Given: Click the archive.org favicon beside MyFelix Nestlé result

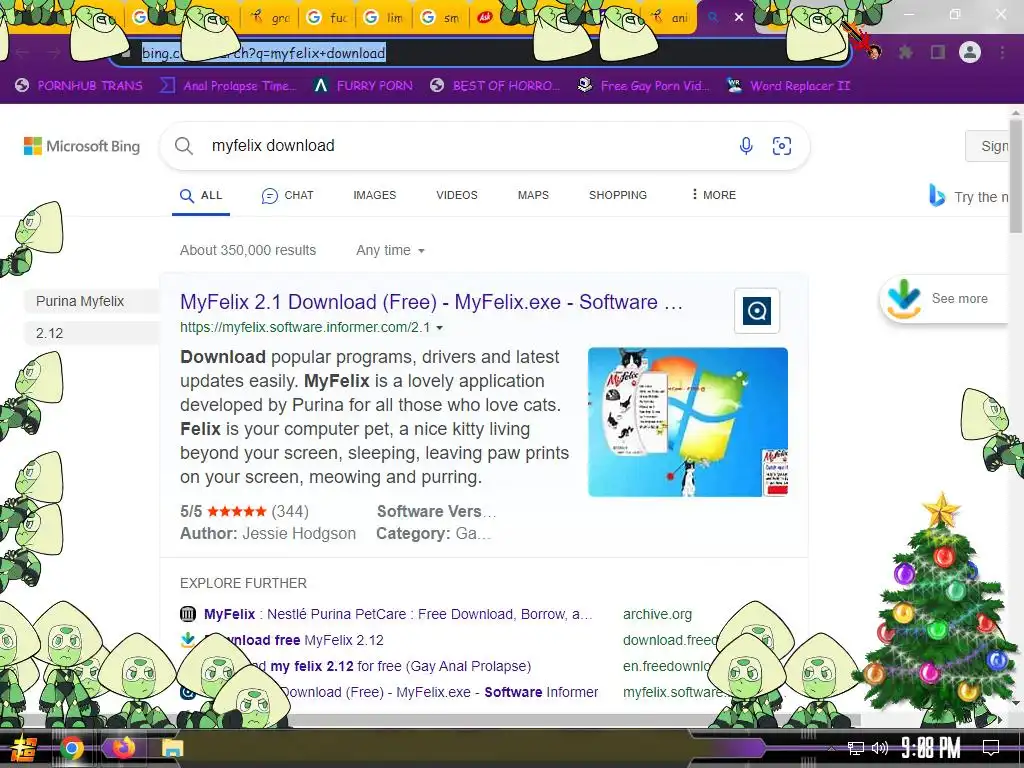Looking at the screenshot, I should click(x=187, y=614).
